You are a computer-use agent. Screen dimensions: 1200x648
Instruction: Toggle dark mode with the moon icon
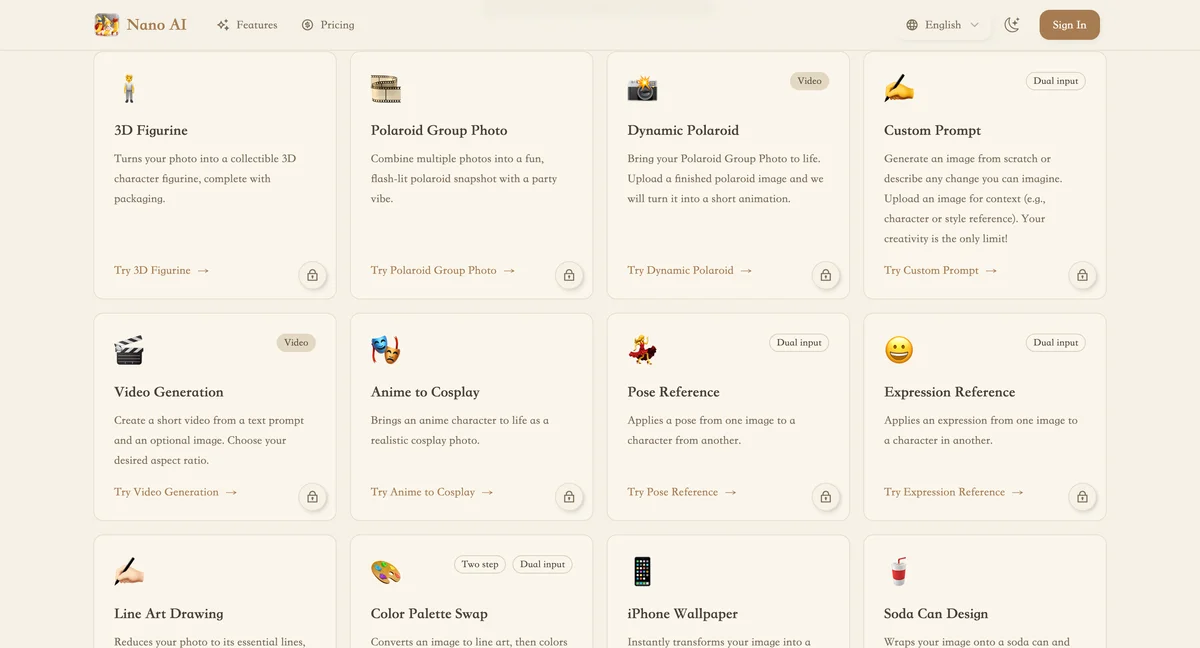(1012, 25)
